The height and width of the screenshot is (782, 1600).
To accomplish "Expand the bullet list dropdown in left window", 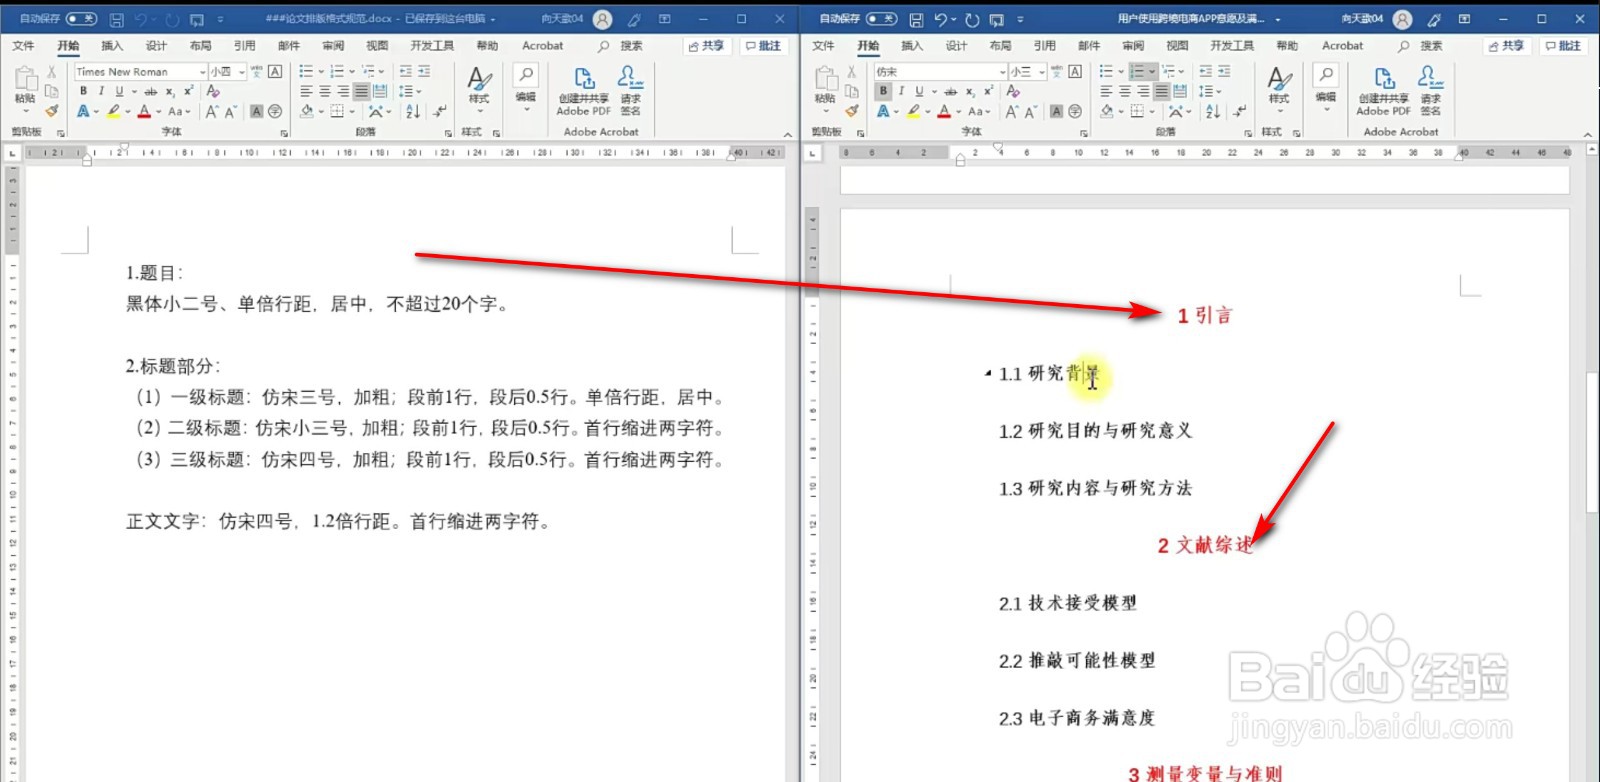I will (x=320, y=71).
